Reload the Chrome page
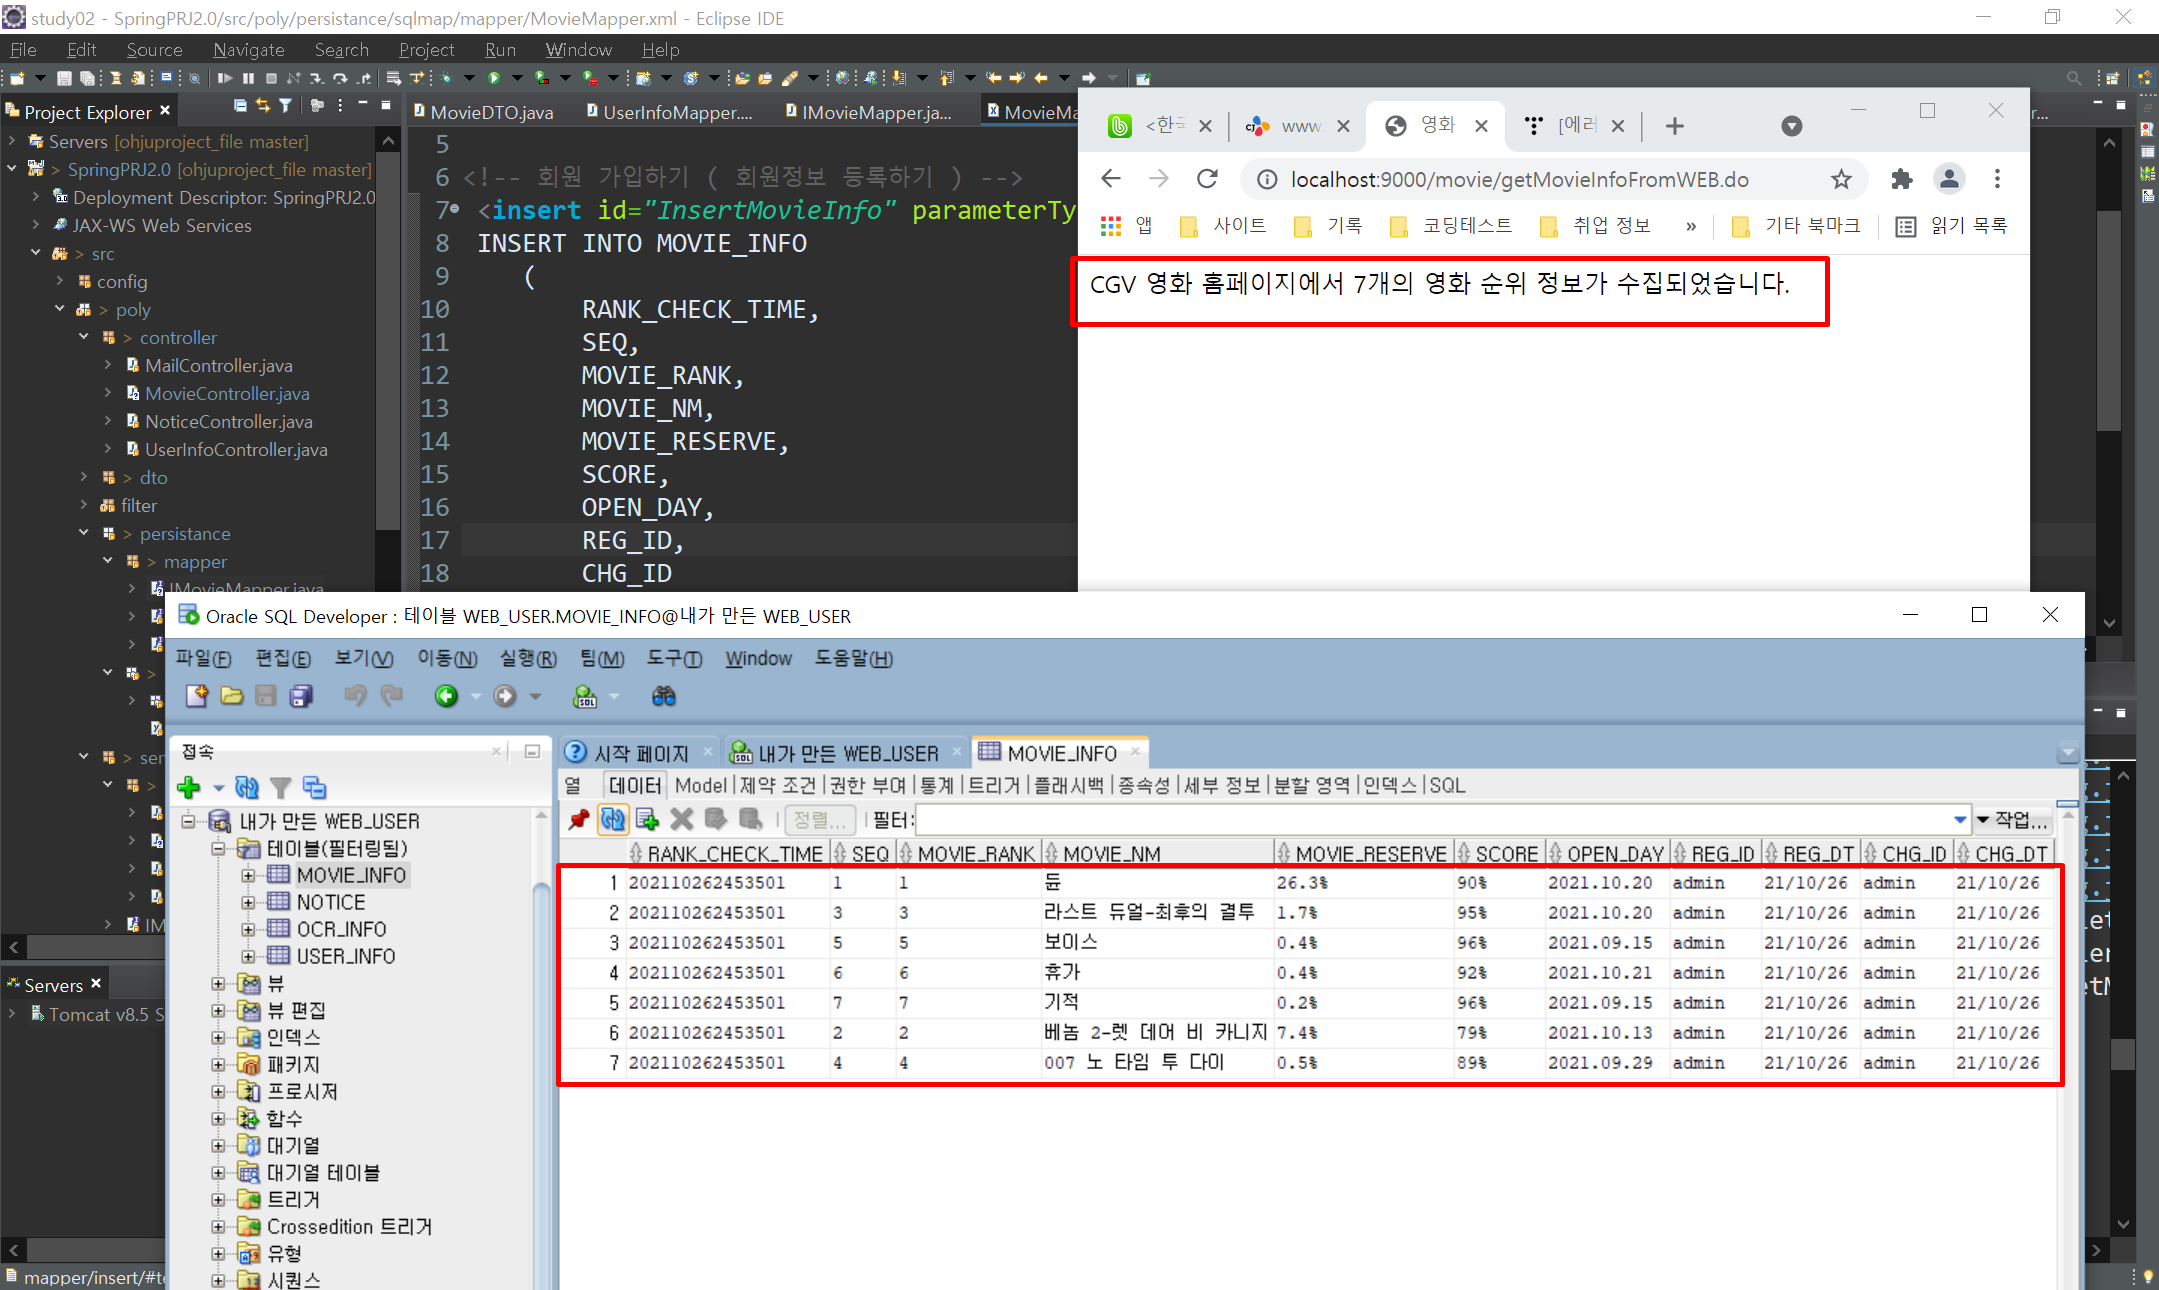Screen dimensions: 2159x1290 (1207, 179)
